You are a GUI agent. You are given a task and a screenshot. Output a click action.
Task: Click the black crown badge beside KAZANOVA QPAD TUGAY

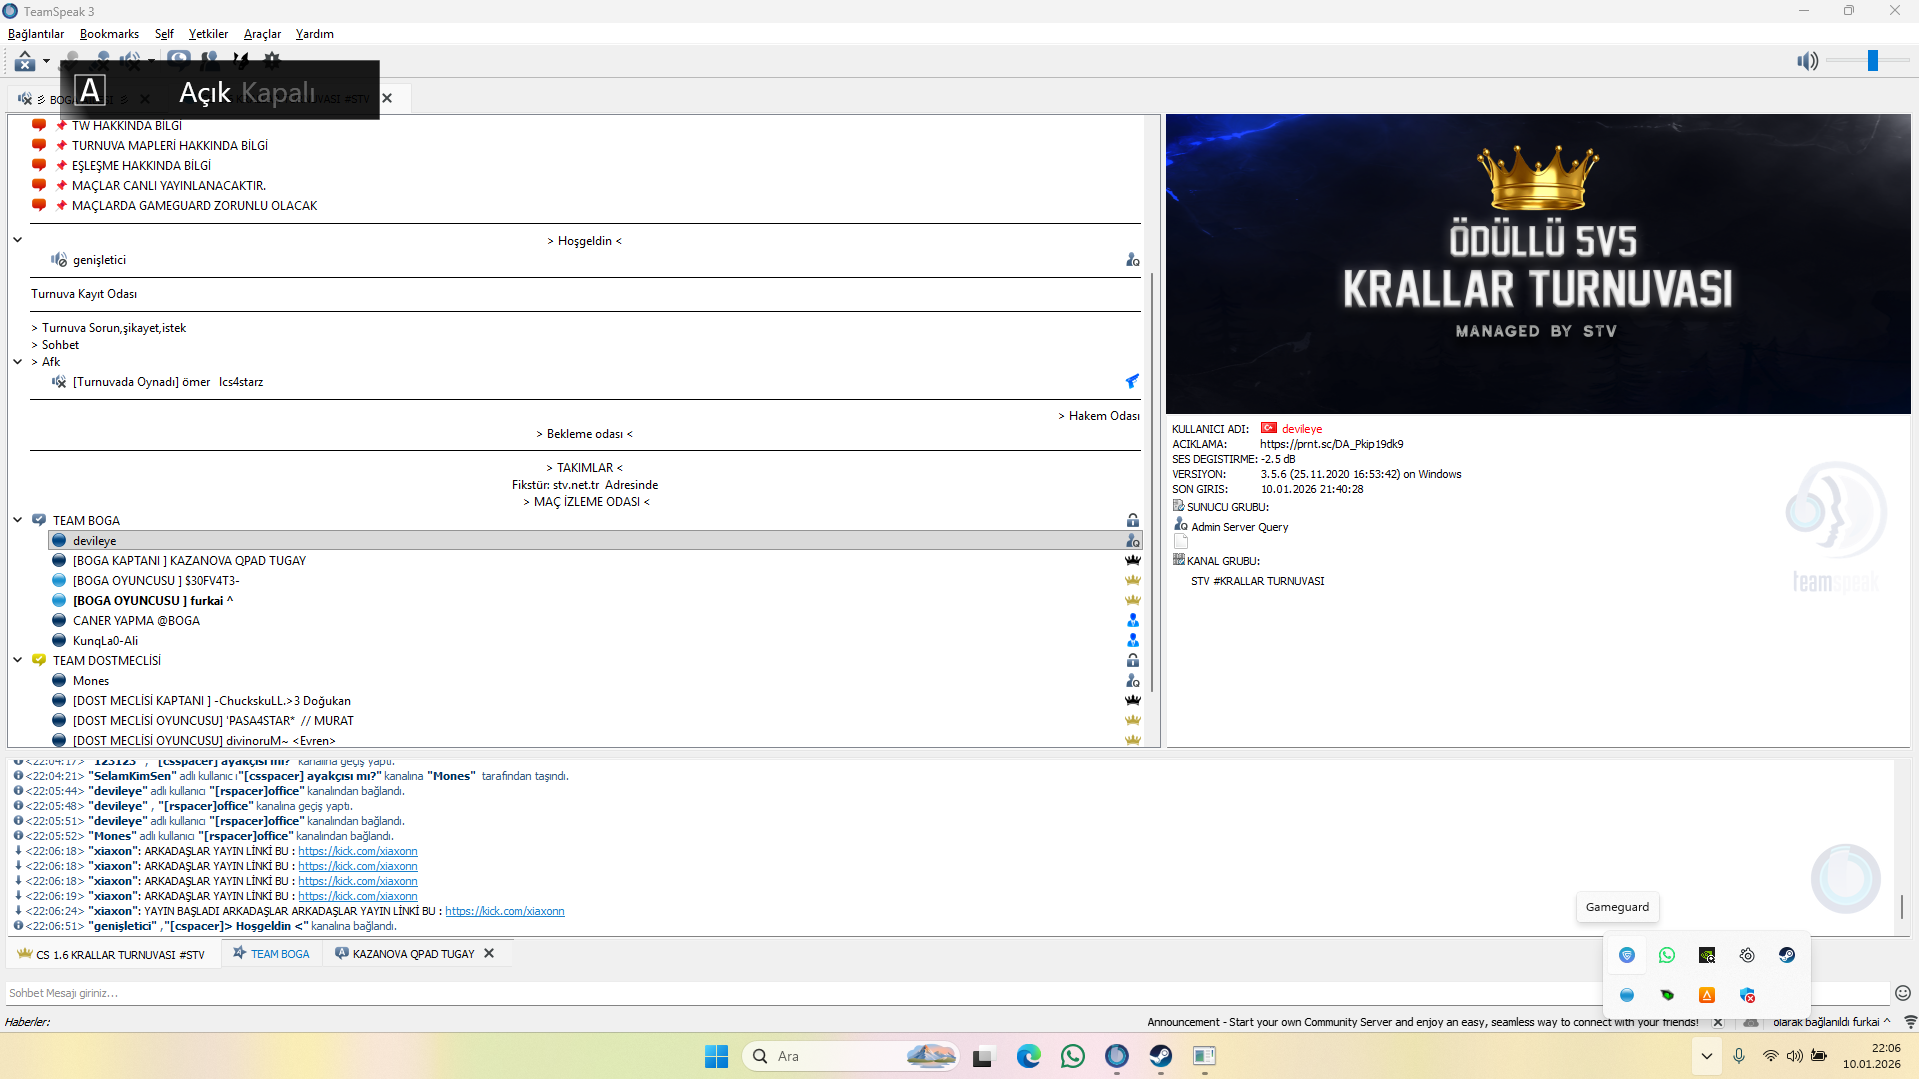coord(1133,560)
